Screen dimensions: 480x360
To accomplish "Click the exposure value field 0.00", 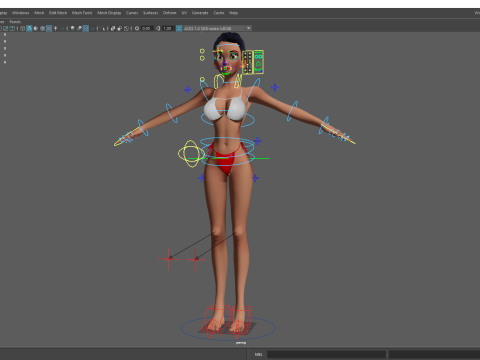I will pyautogui.click(x=147, y=28).
